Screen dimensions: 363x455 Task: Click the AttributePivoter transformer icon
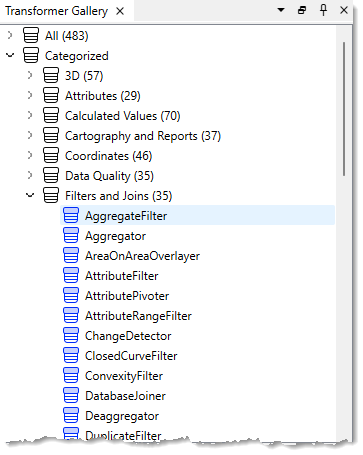[x=71, y=295]
